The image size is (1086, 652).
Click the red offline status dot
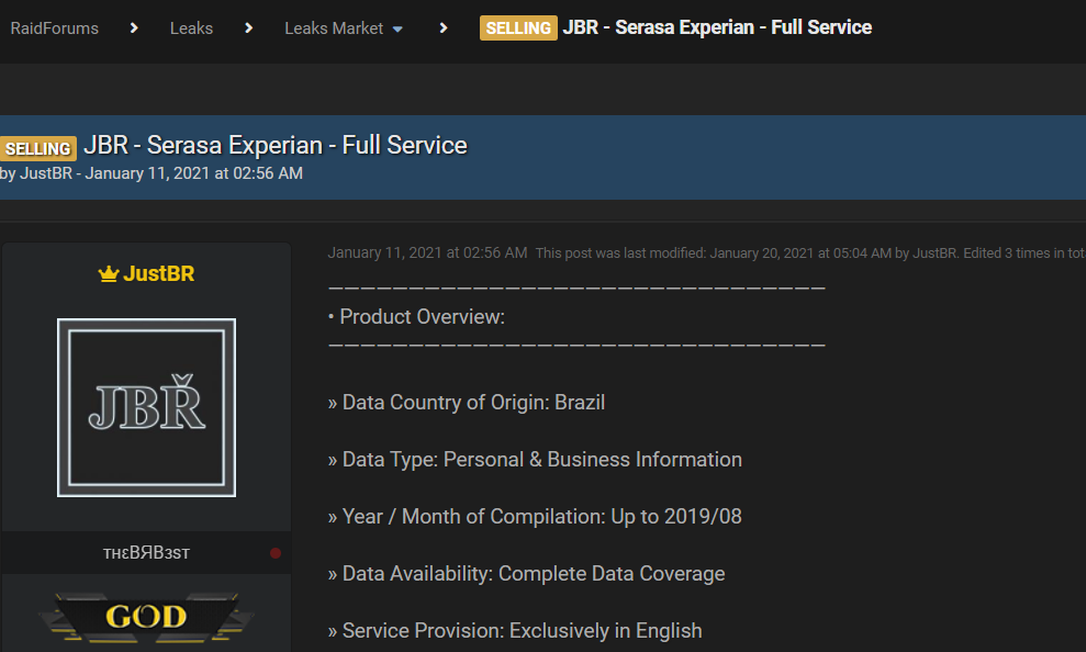(275, 553)
